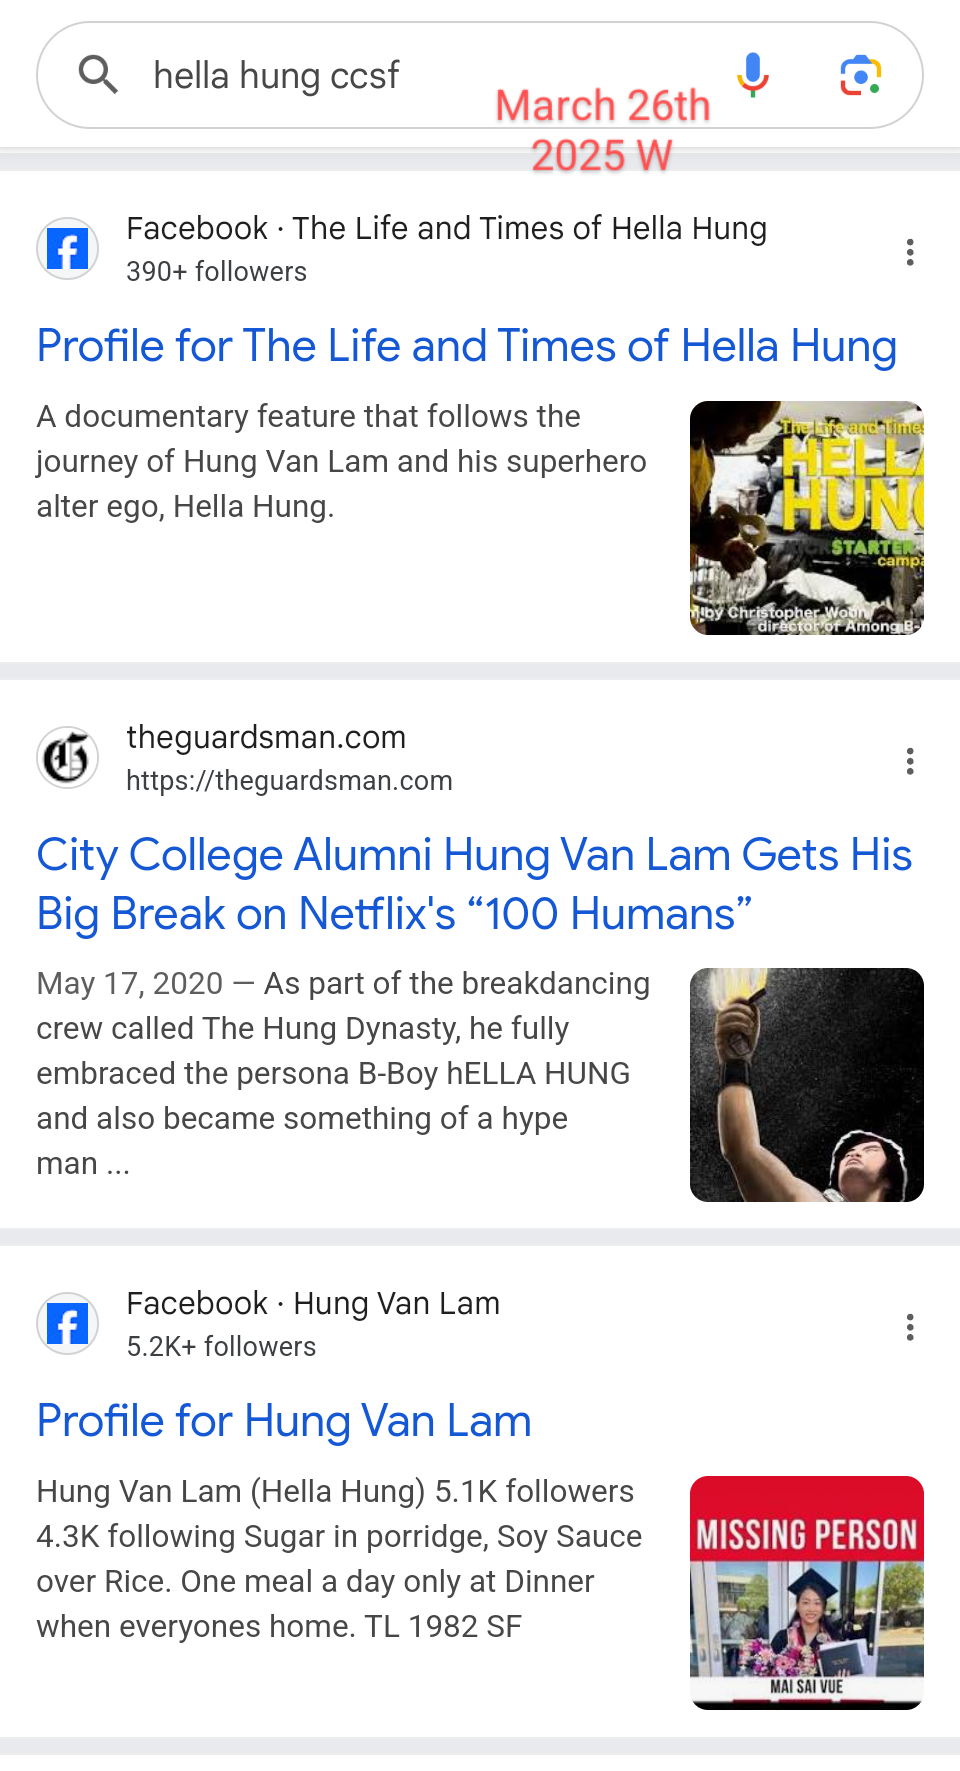Tap the search magnifier icon
Screen dimensions: 960x1771
(x=98, y=75)
